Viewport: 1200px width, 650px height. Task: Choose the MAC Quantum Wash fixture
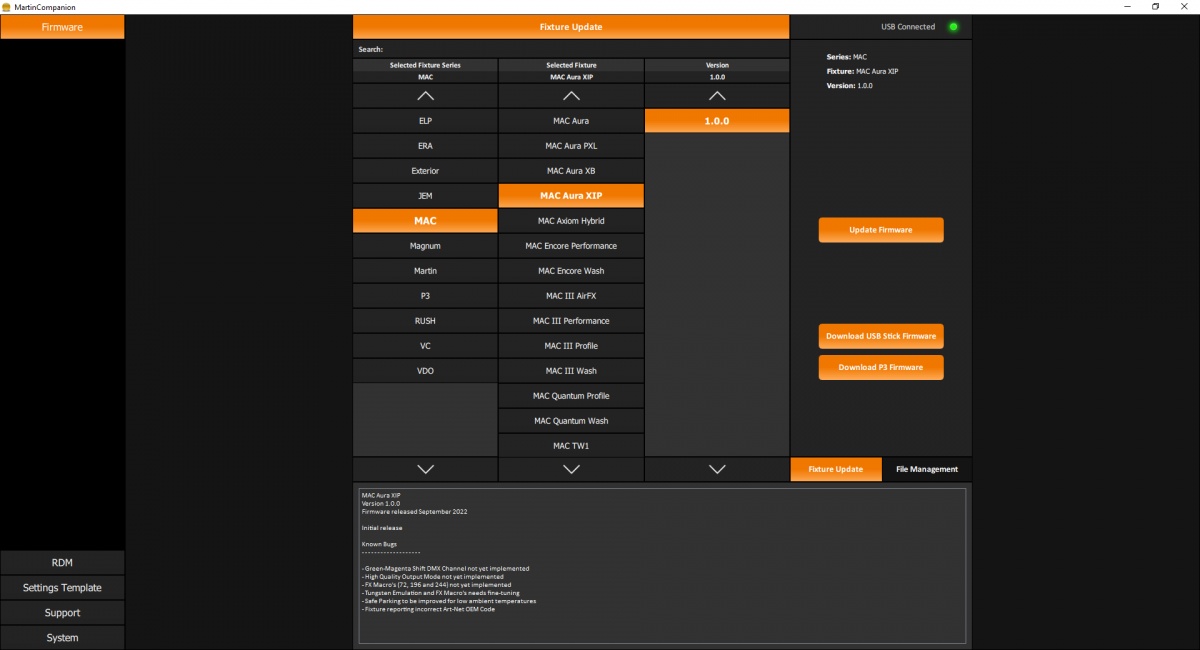[571, 421]
